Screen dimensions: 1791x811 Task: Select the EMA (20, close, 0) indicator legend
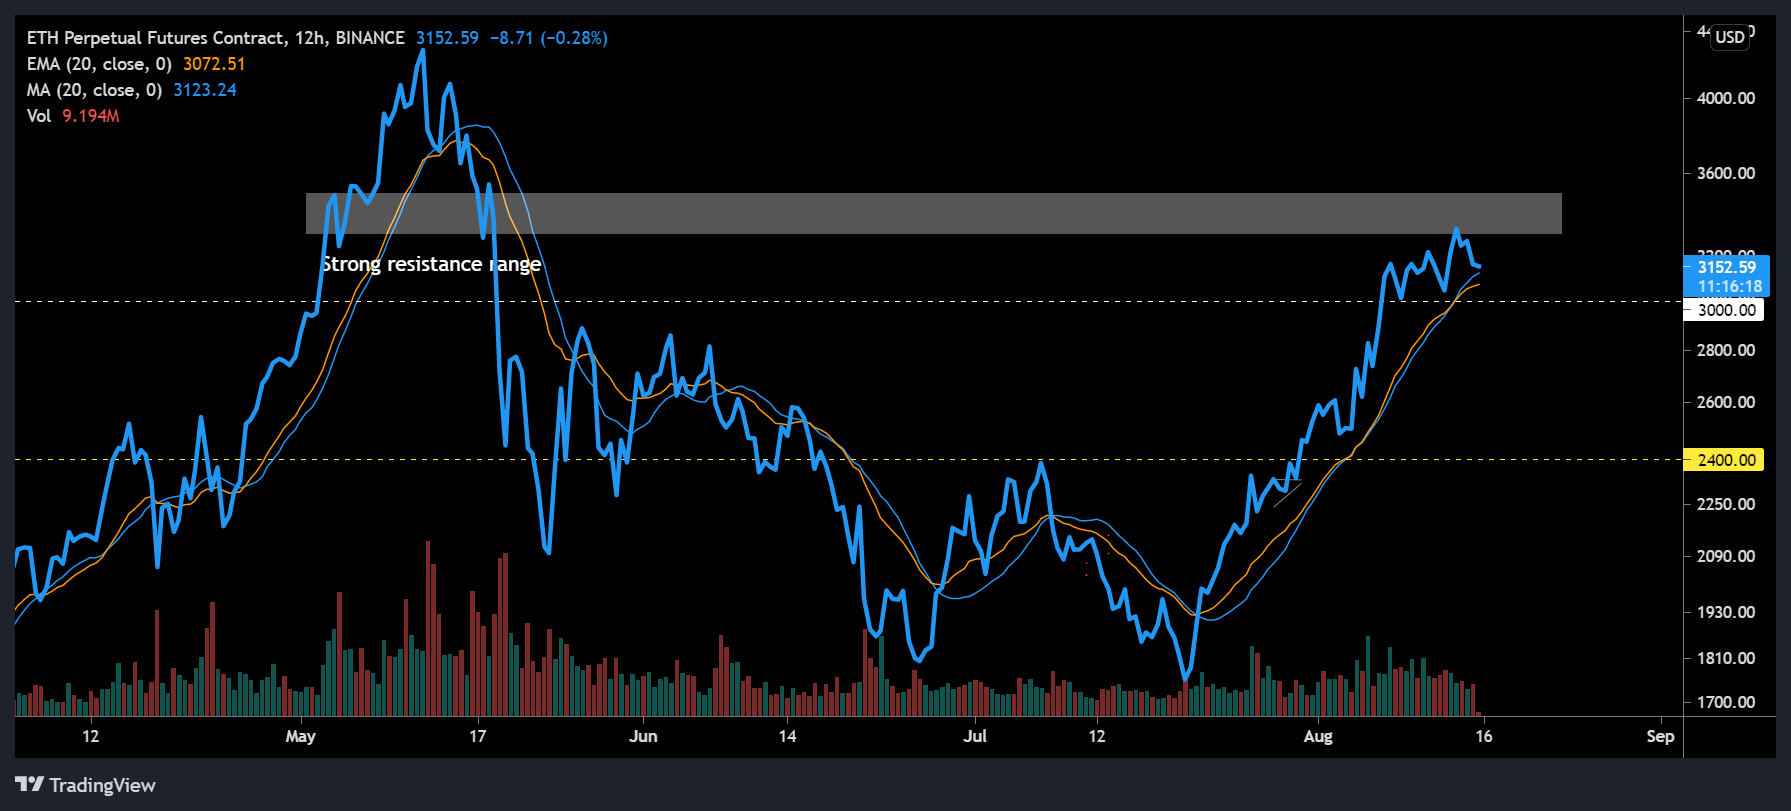pos(99,64)
